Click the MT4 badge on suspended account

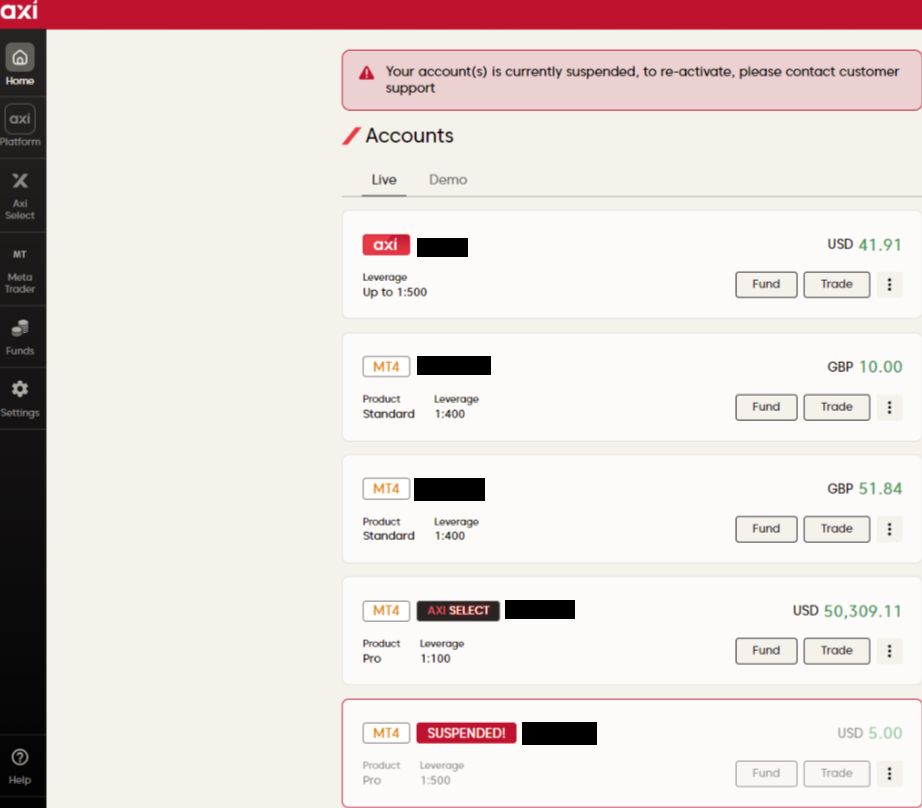coord(386,733)
